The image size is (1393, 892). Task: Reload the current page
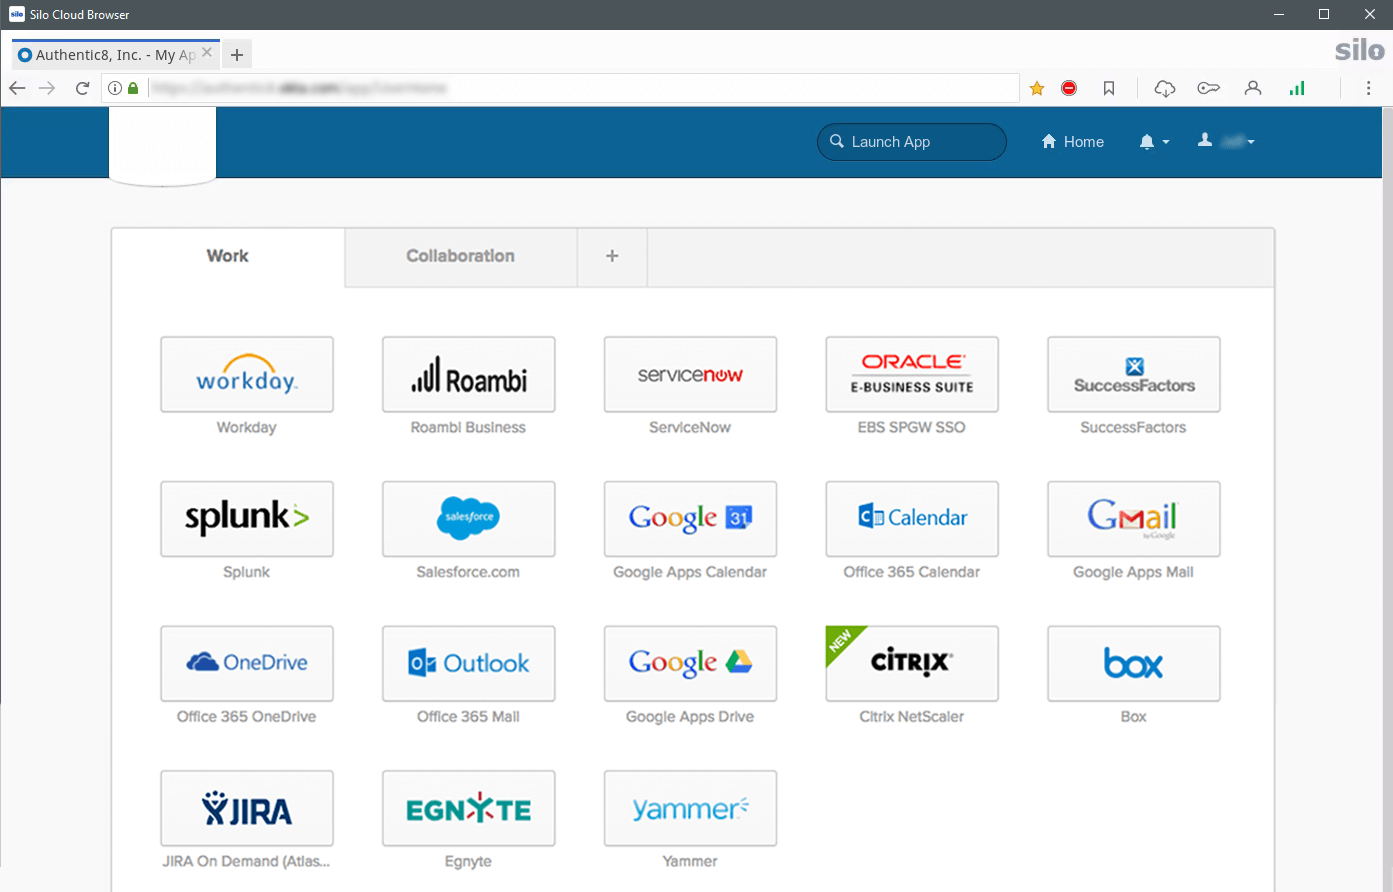(x=82, y=88)
